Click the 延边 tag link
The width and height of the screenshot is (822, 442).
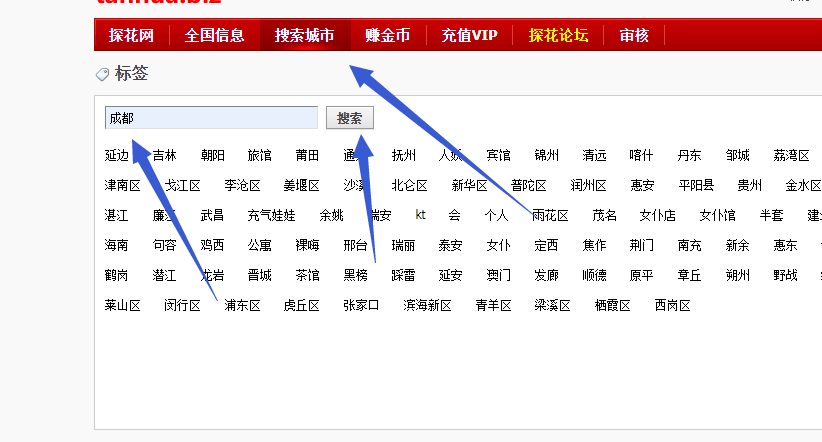(116, 155)
